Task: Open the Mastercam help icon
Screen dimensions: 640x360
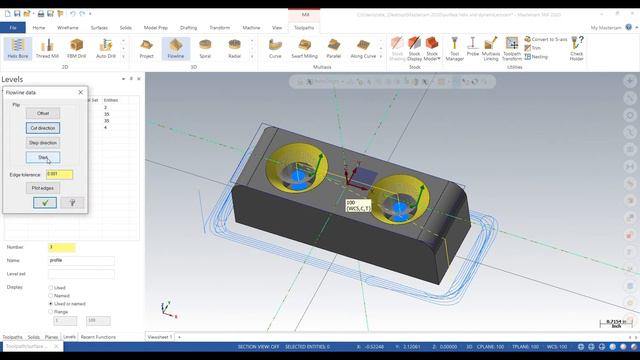Action: 629,27
